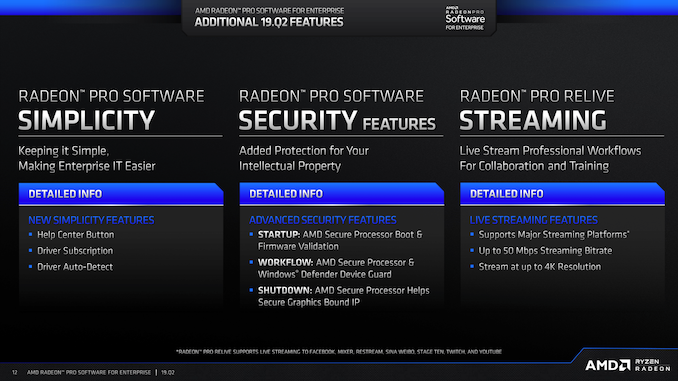Click the Radeon Pro Software for Enterprise logo
The image size is (678, 381).
(x=465, y=18)
